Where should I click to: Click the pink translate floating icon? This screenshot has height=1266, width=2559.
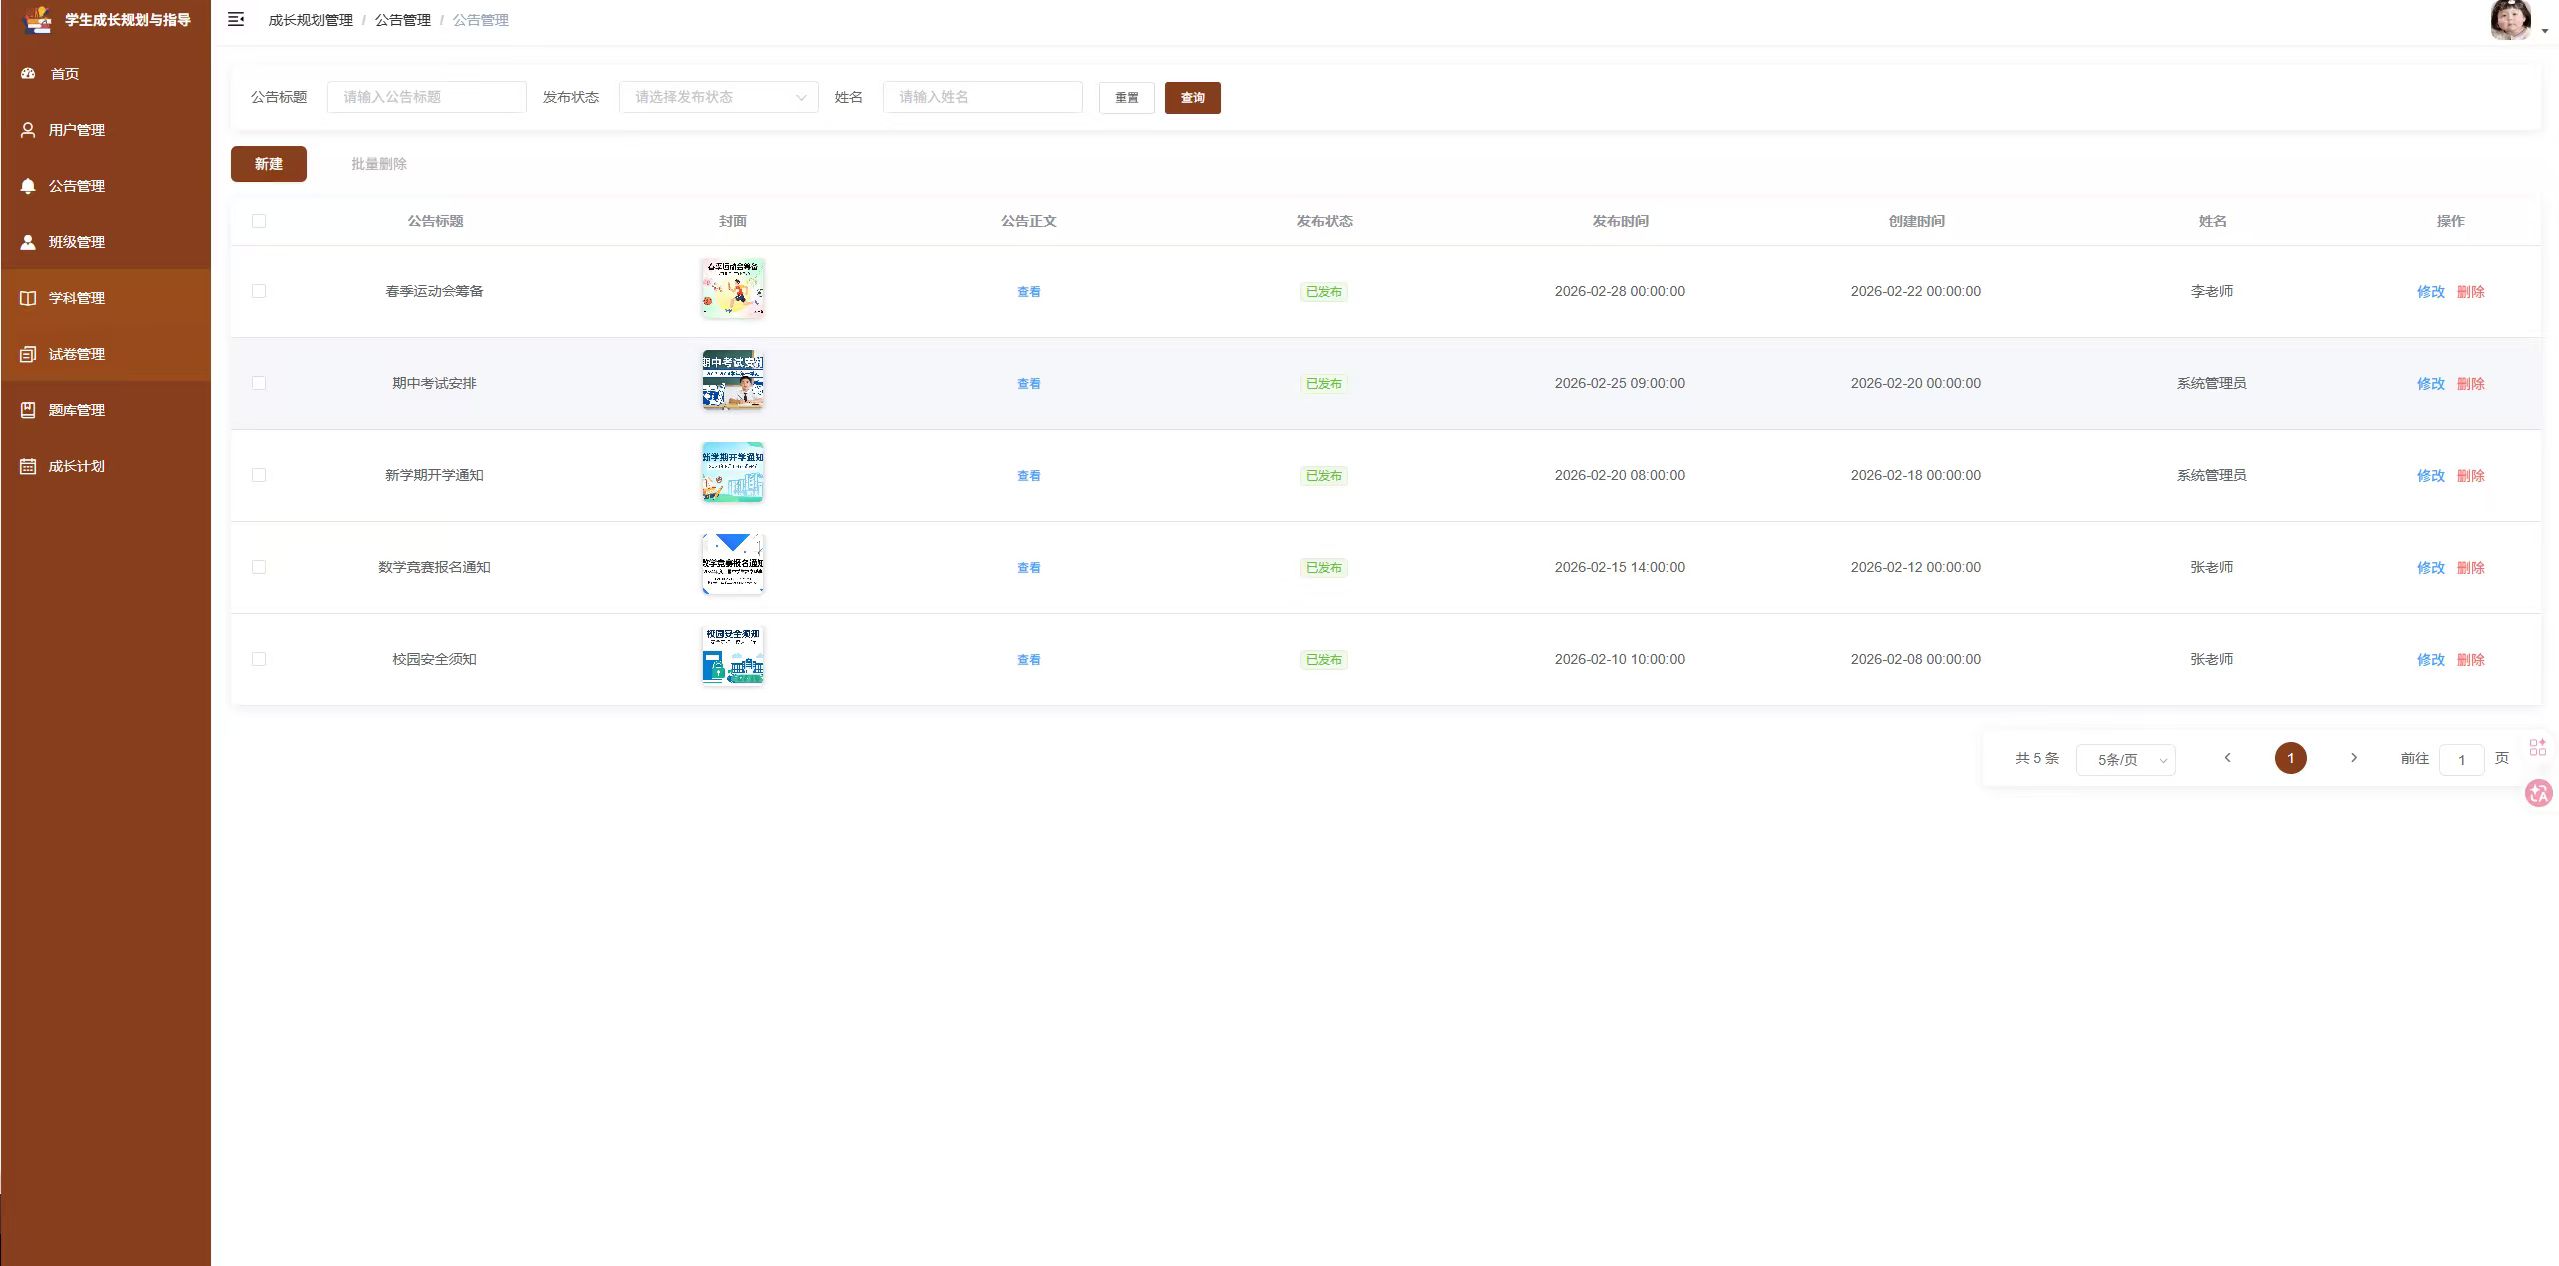[x=2538, y=793]
